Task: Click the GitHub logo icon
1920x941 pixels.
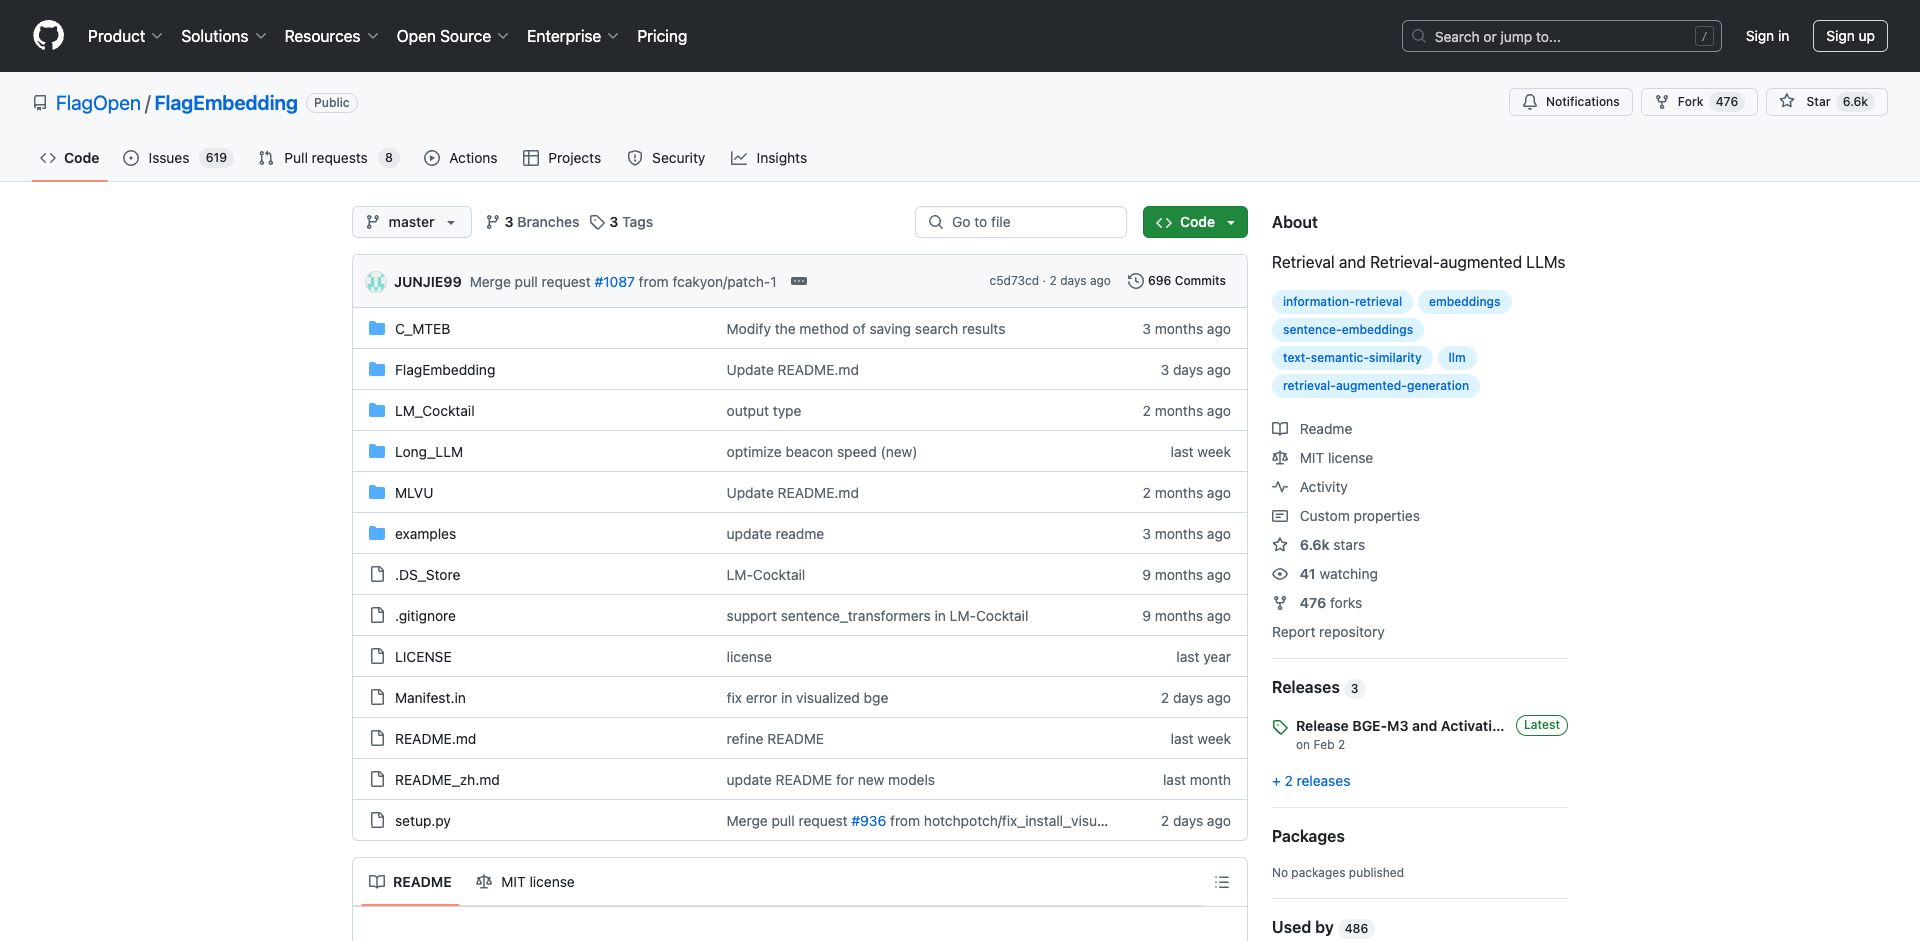Action: click(48, 36)
